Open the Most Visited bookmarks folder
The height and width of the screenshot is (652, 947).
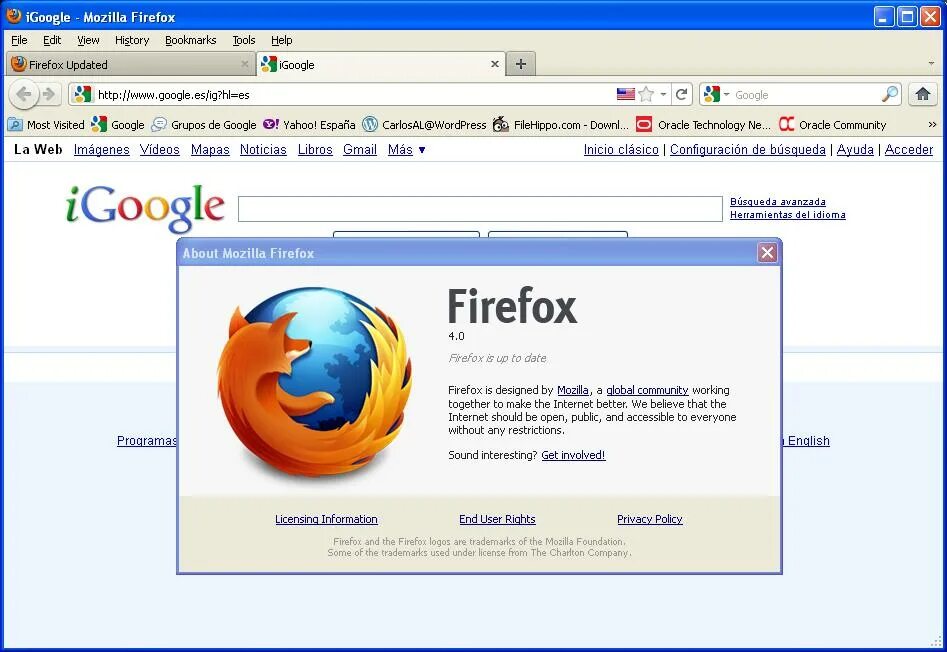(46, 125)
